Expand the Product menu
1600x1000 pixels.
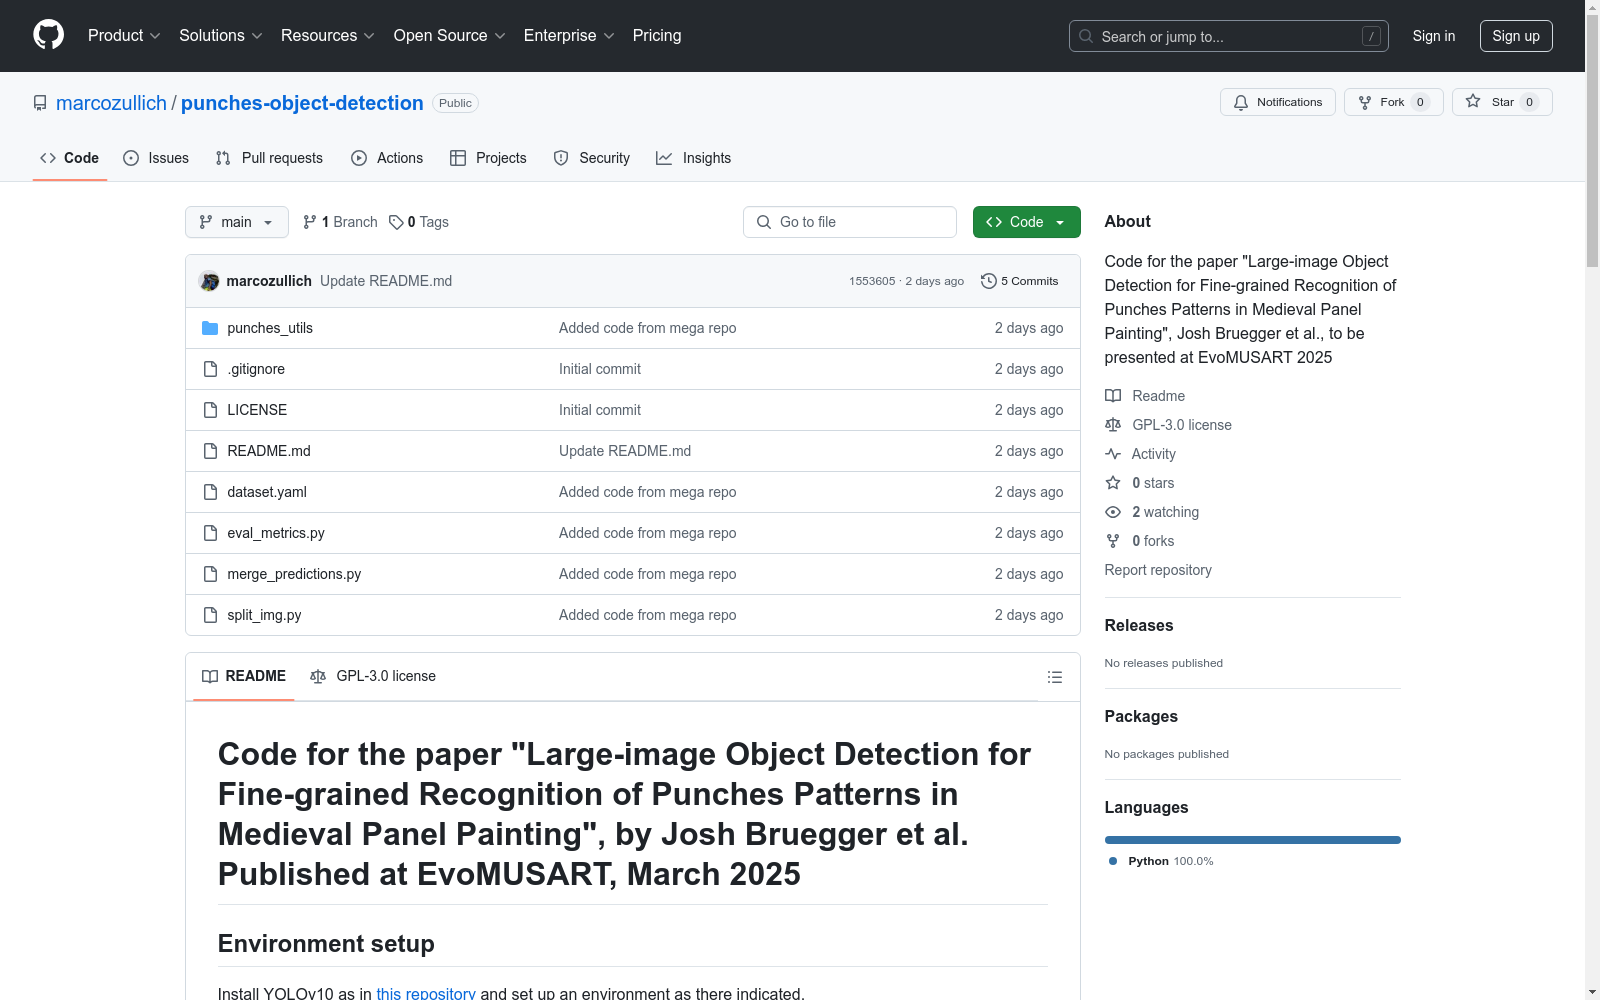[x=124, y=35]
